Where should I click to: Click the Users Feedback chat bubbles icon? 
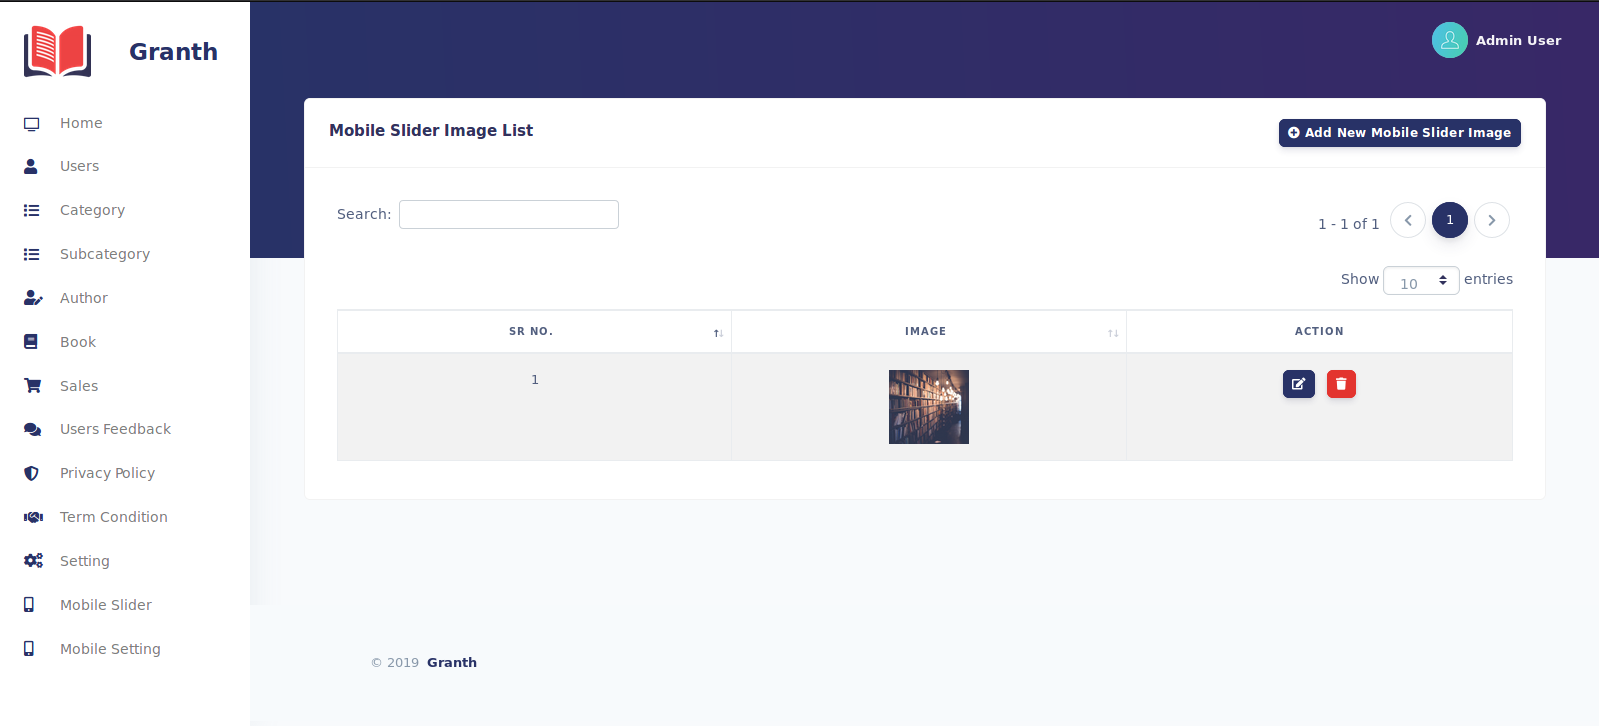pos(33,429)
